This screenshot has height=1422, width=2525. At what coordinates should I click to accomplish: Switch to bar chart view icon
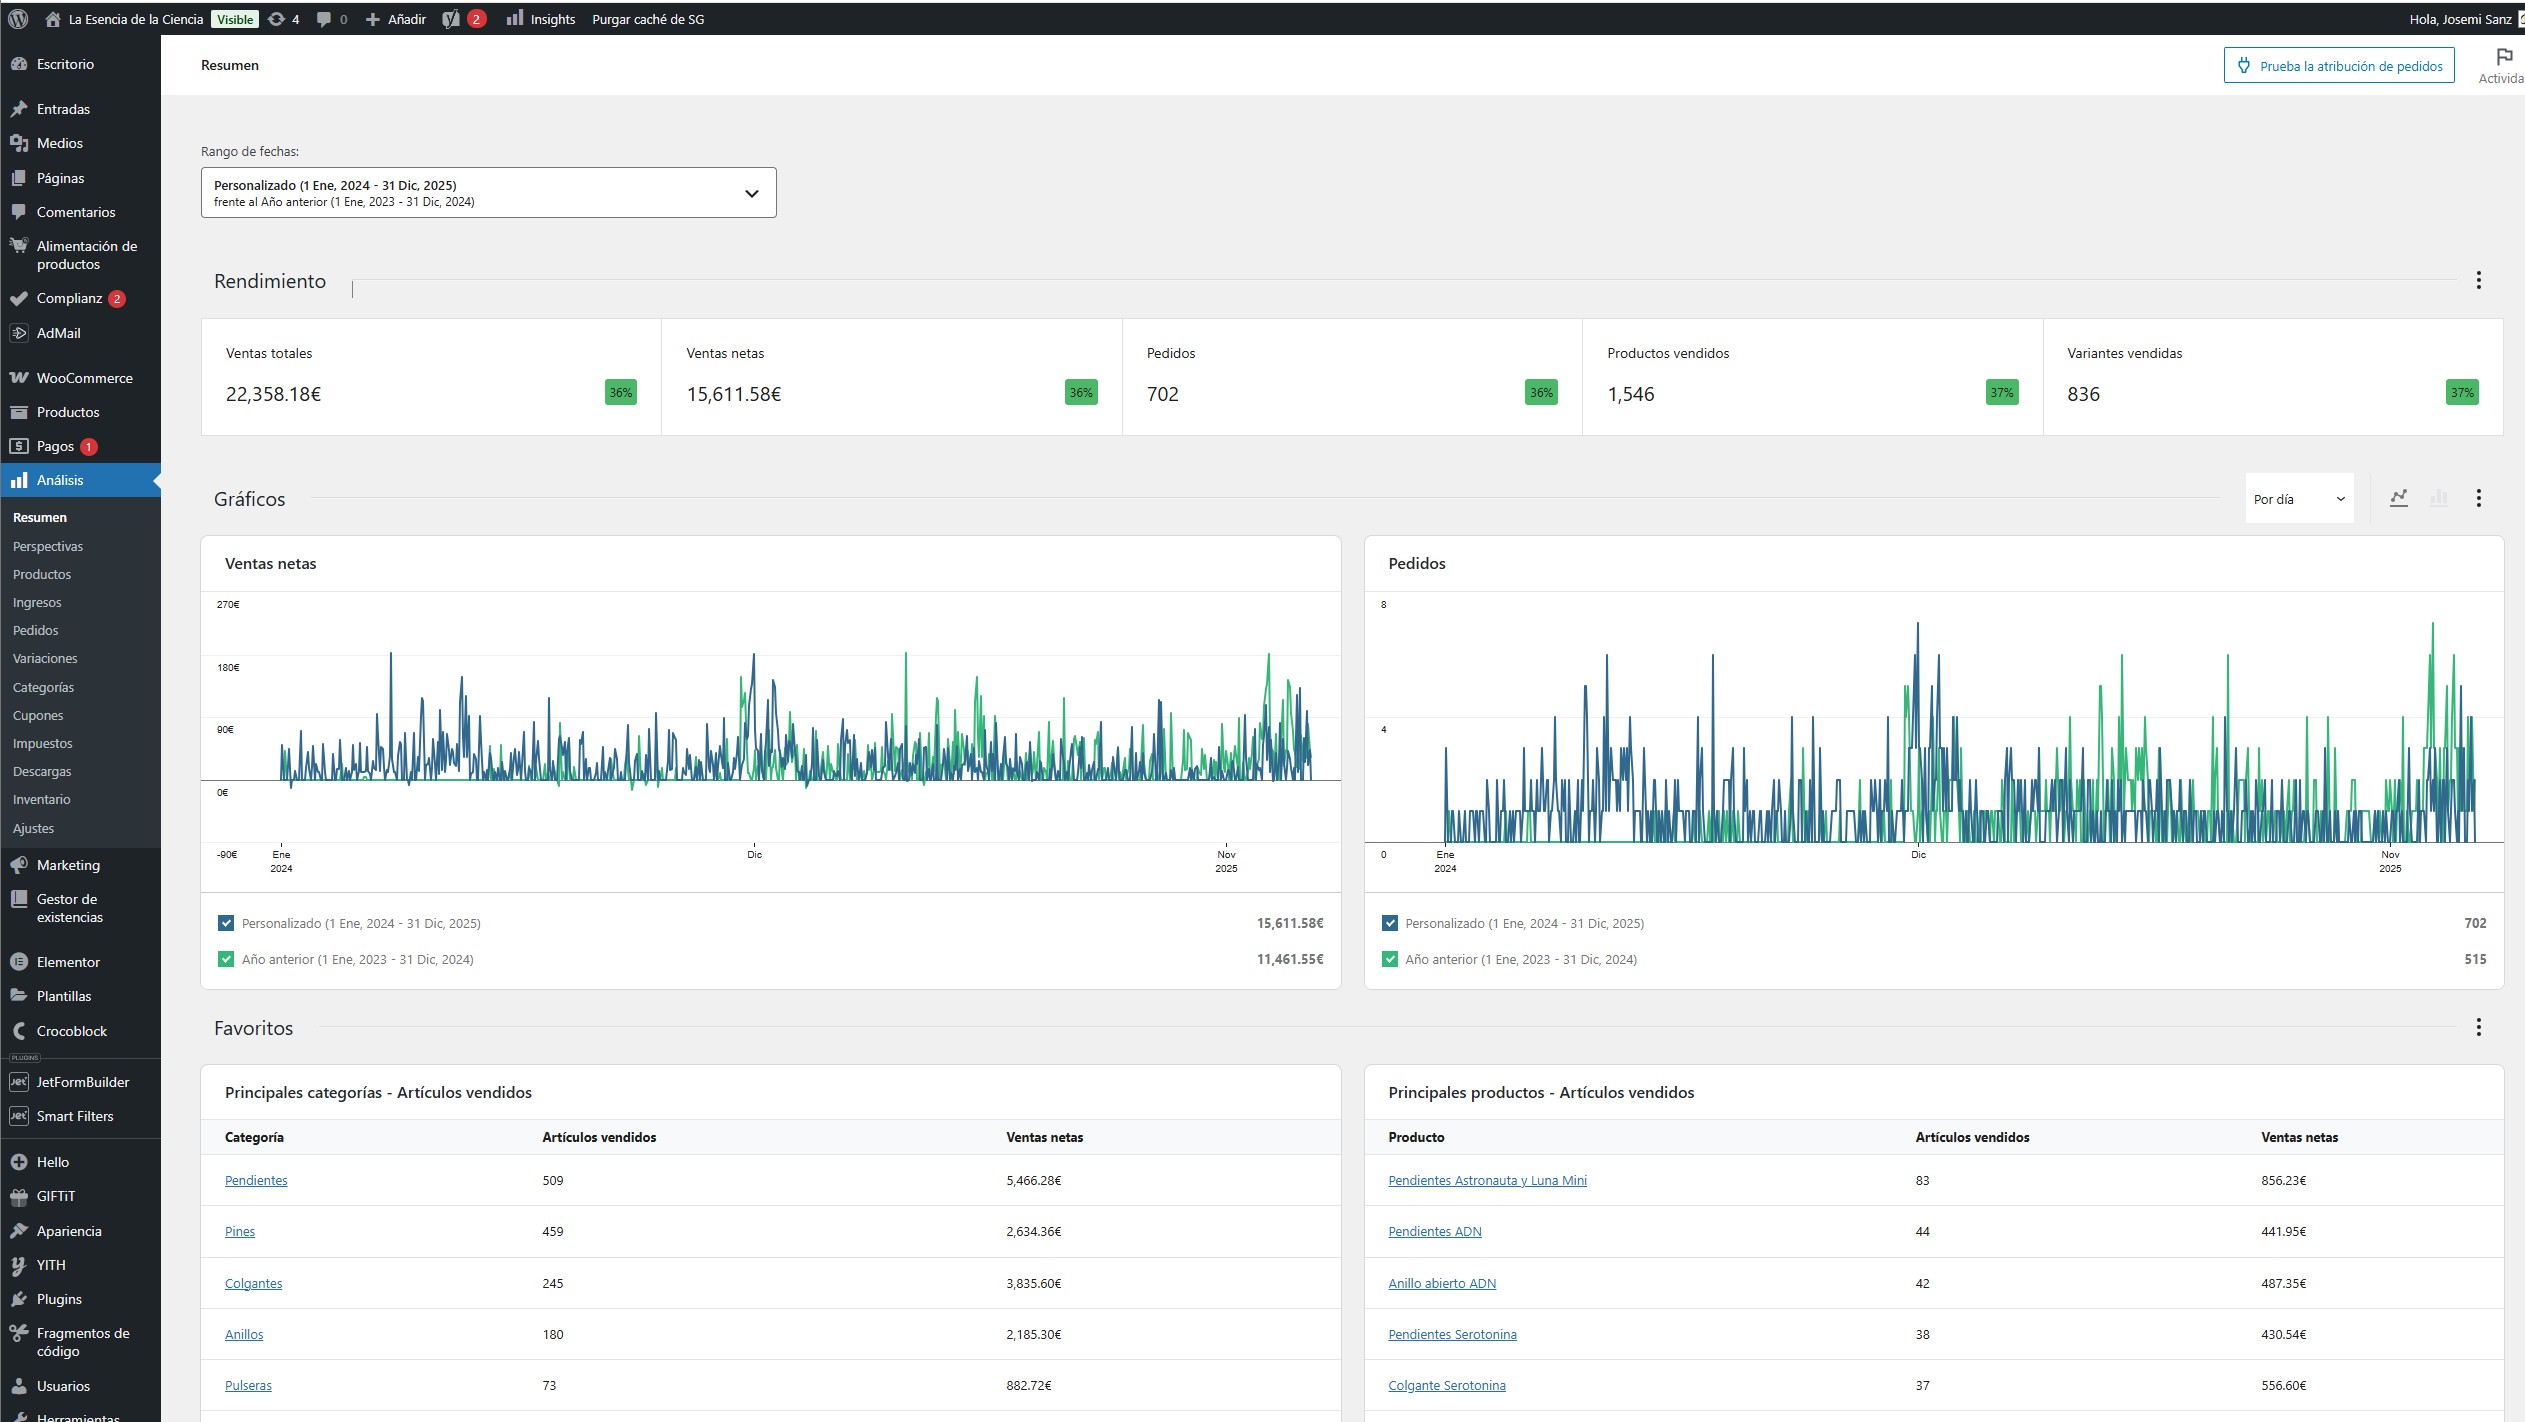(2439, 498)
